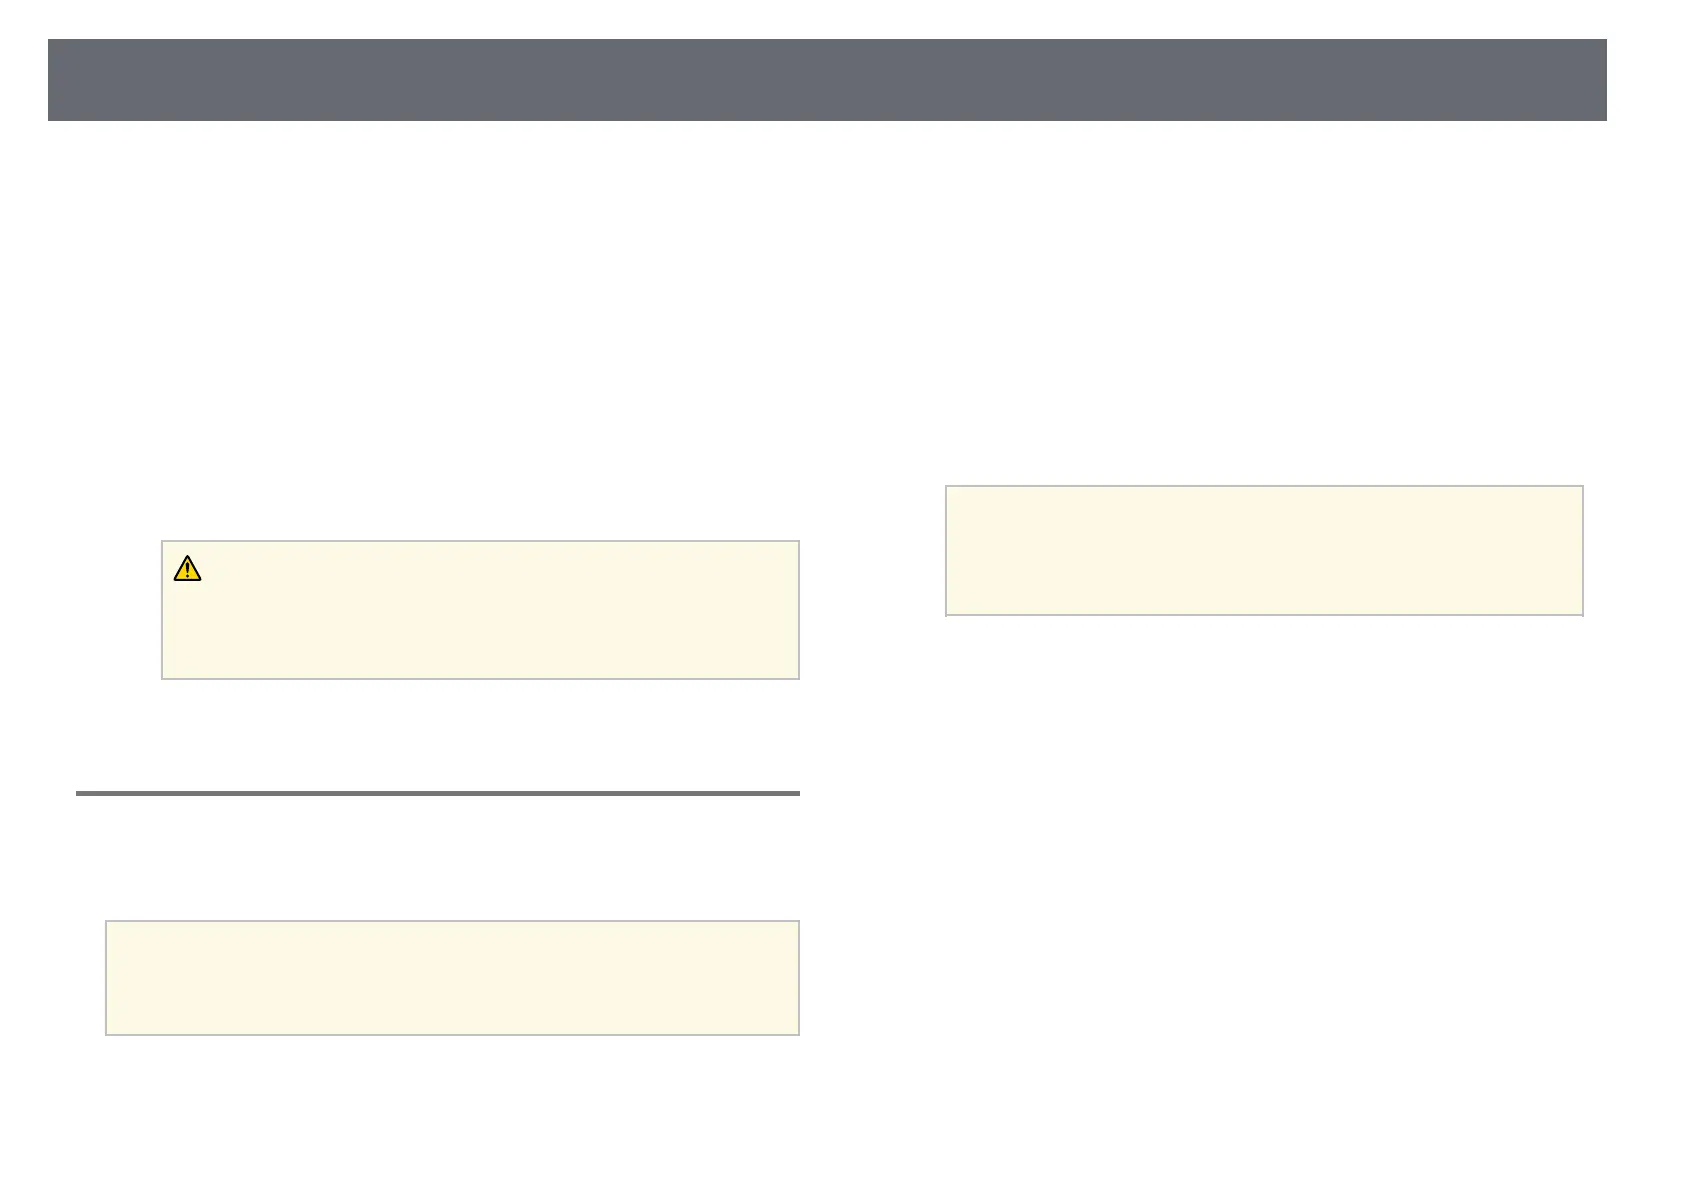Click the left edge of the right-column note box
Viewport: 1684px width, 1190px height.
pos(948,550)
